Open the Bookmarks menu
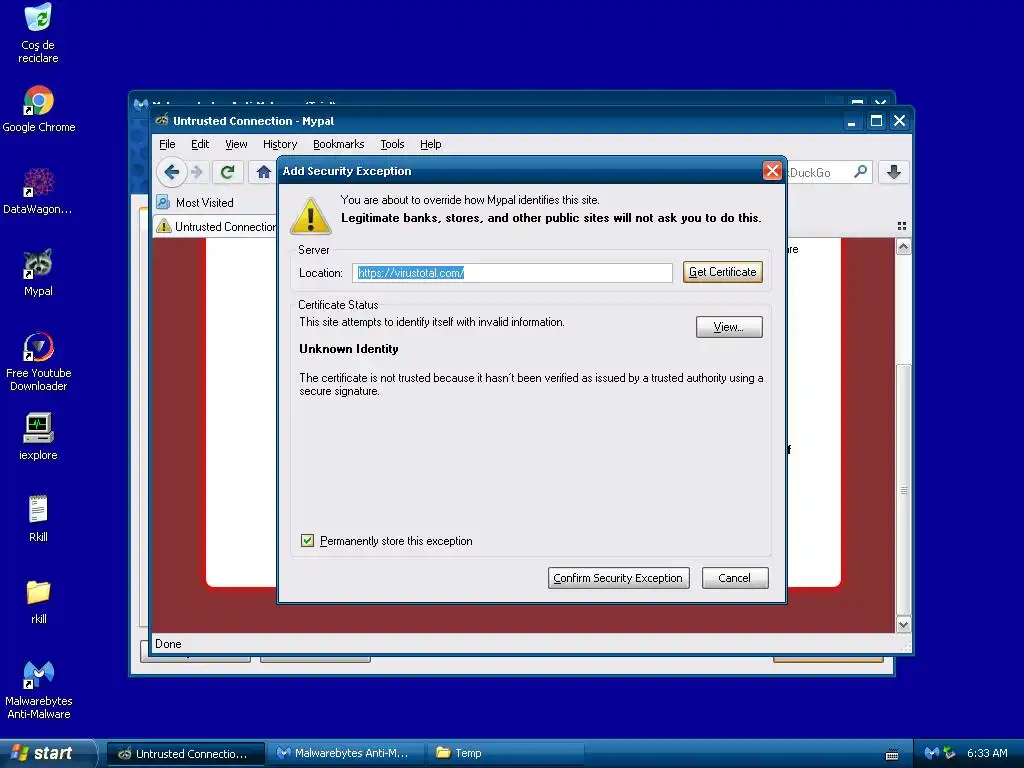The height and width of the screenshot is (768, 1024). coord(338,144)
